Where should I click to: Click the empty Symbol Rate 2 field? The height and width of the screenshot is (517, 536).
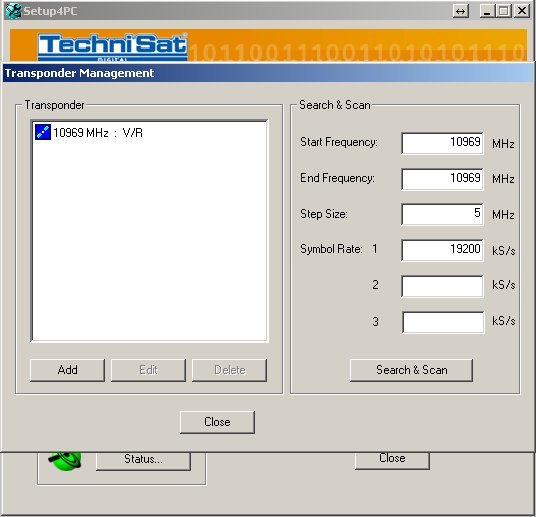(x=442, y=286)
